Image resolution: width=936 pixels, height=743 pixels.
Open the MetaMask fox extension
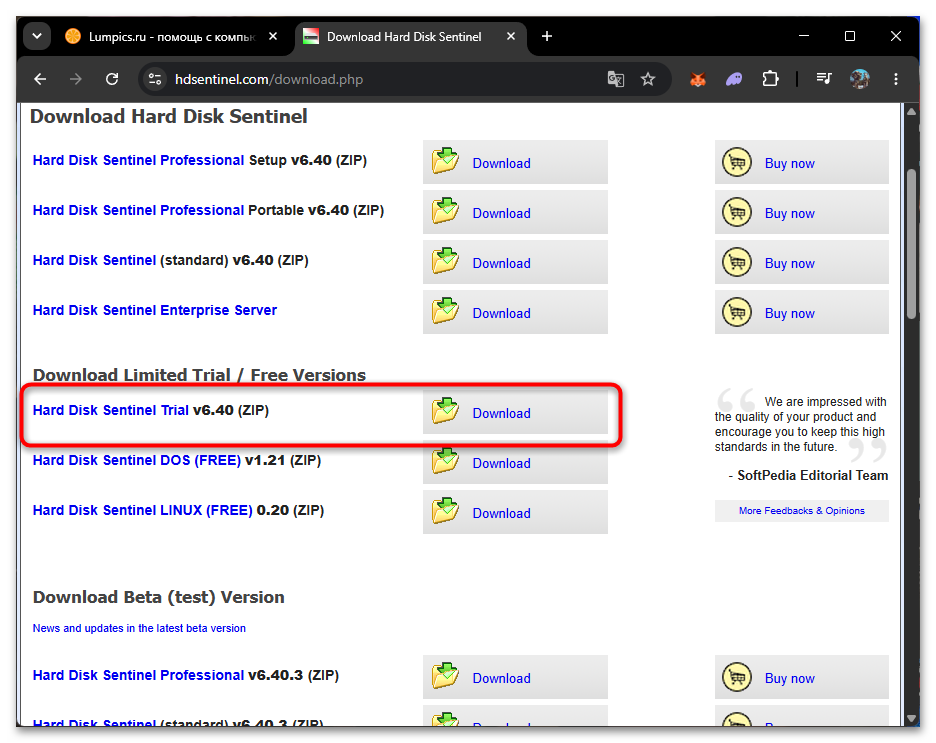coord(697,79)
